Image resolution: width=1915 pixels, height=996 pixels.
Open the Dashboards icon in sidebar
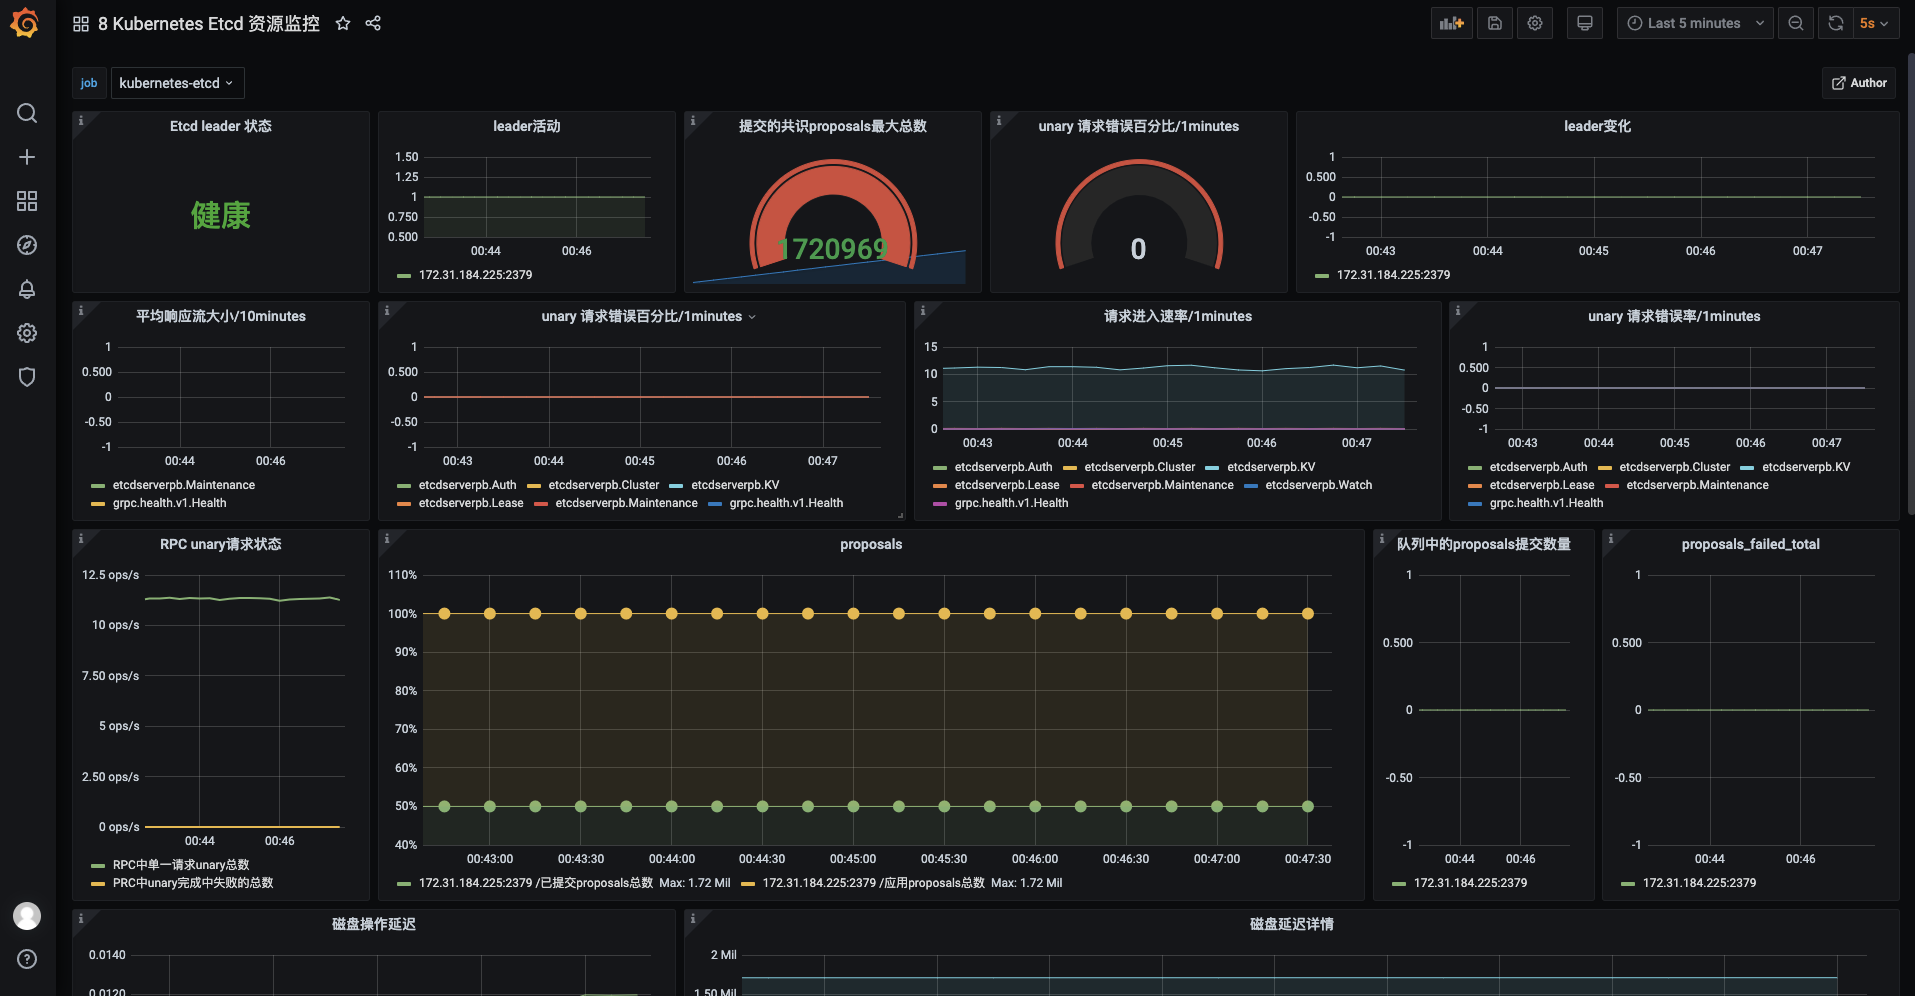click(27, 201)
